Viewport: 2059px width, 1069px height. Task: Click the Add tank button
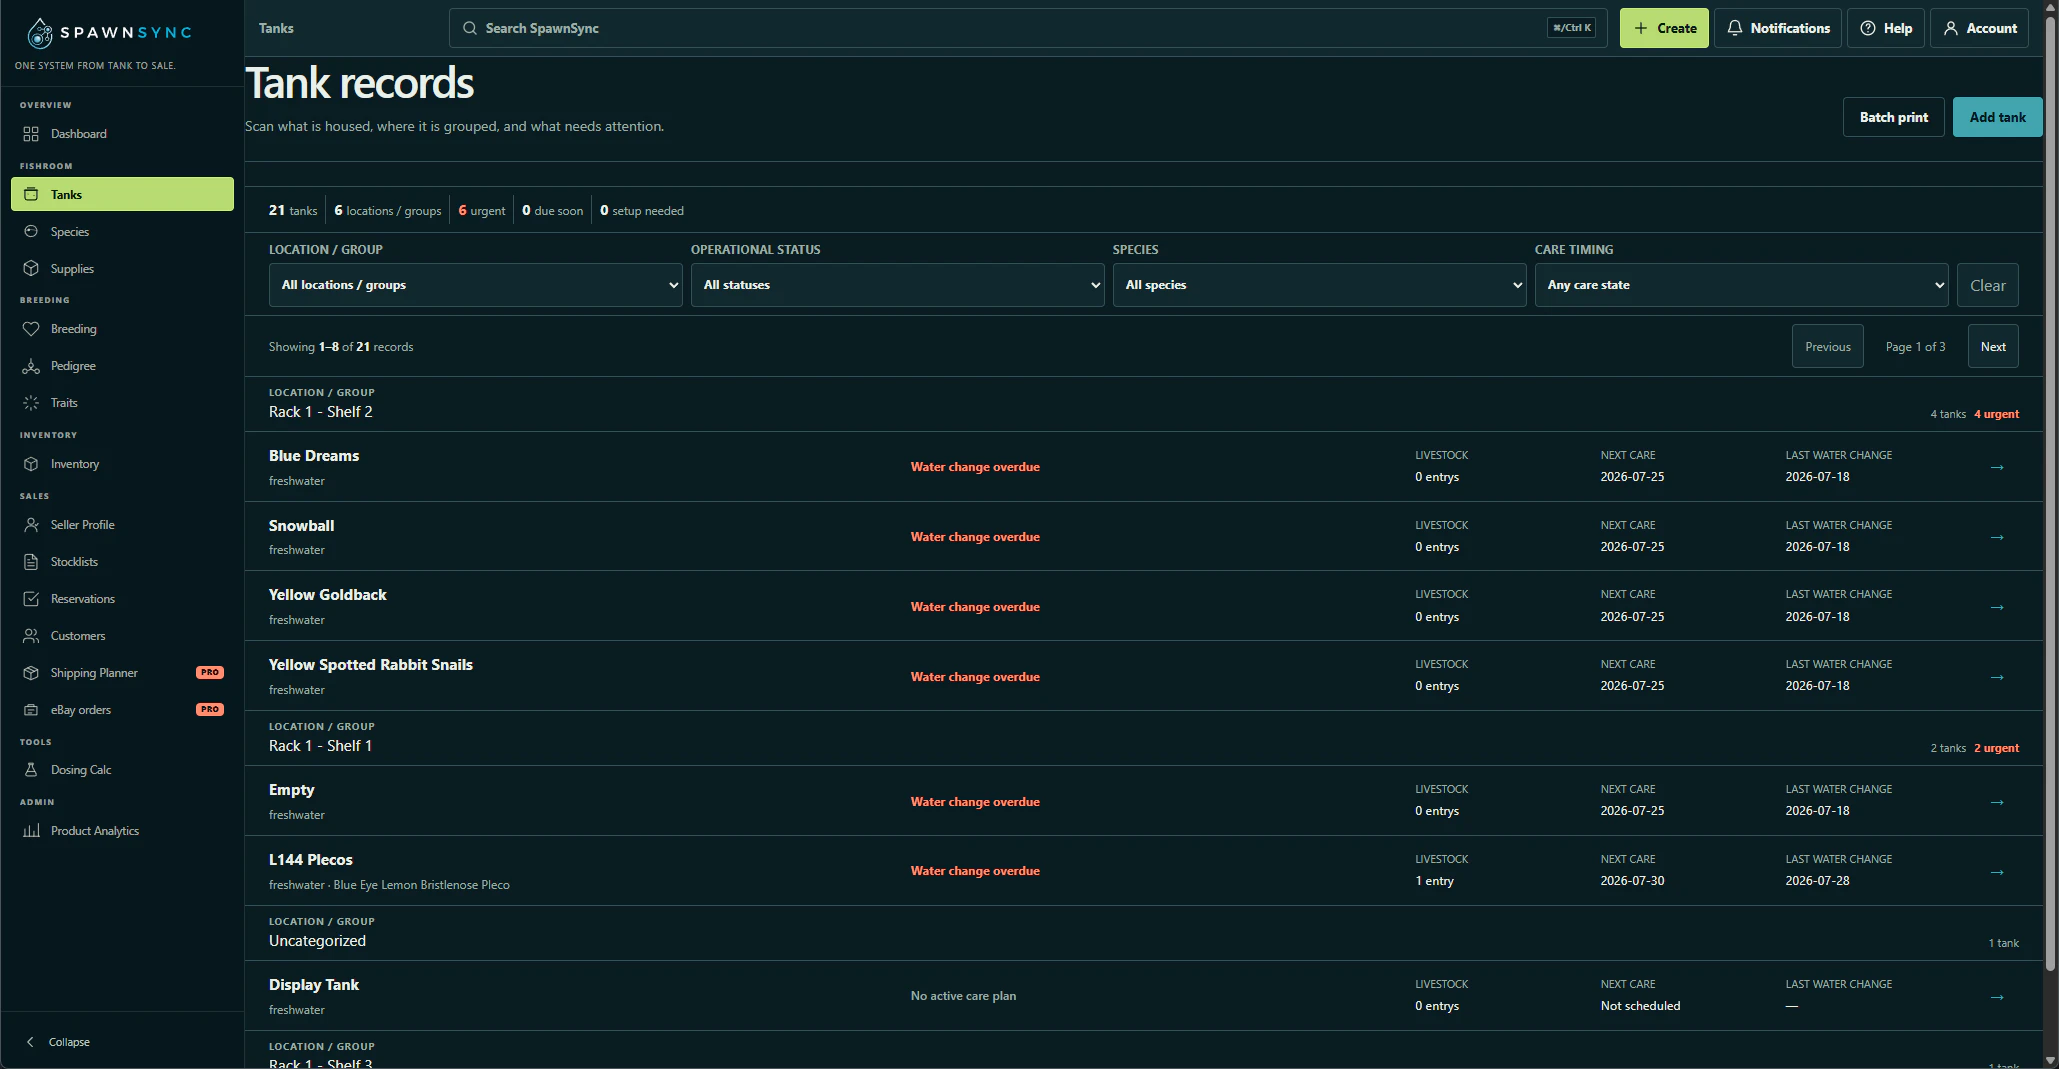coord(1997,117)
